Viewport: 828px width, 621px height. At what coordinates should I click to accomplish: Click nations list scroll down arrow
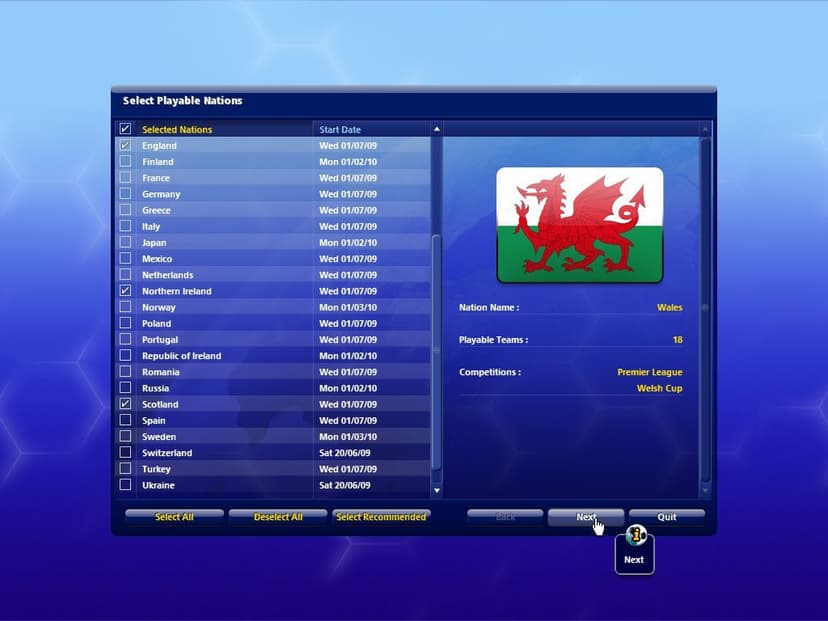437,491
